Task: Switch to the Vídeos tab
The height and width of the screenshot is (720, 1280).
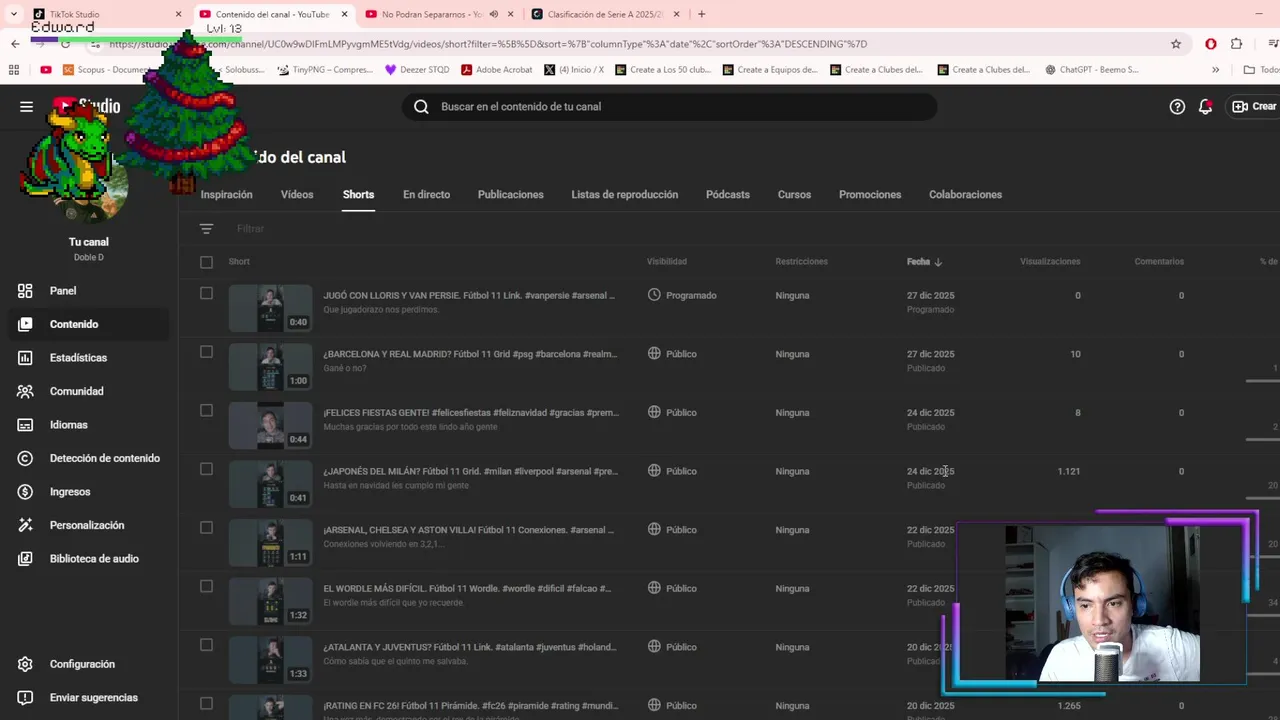Action: pyautogui.click(x=297, y=195)
